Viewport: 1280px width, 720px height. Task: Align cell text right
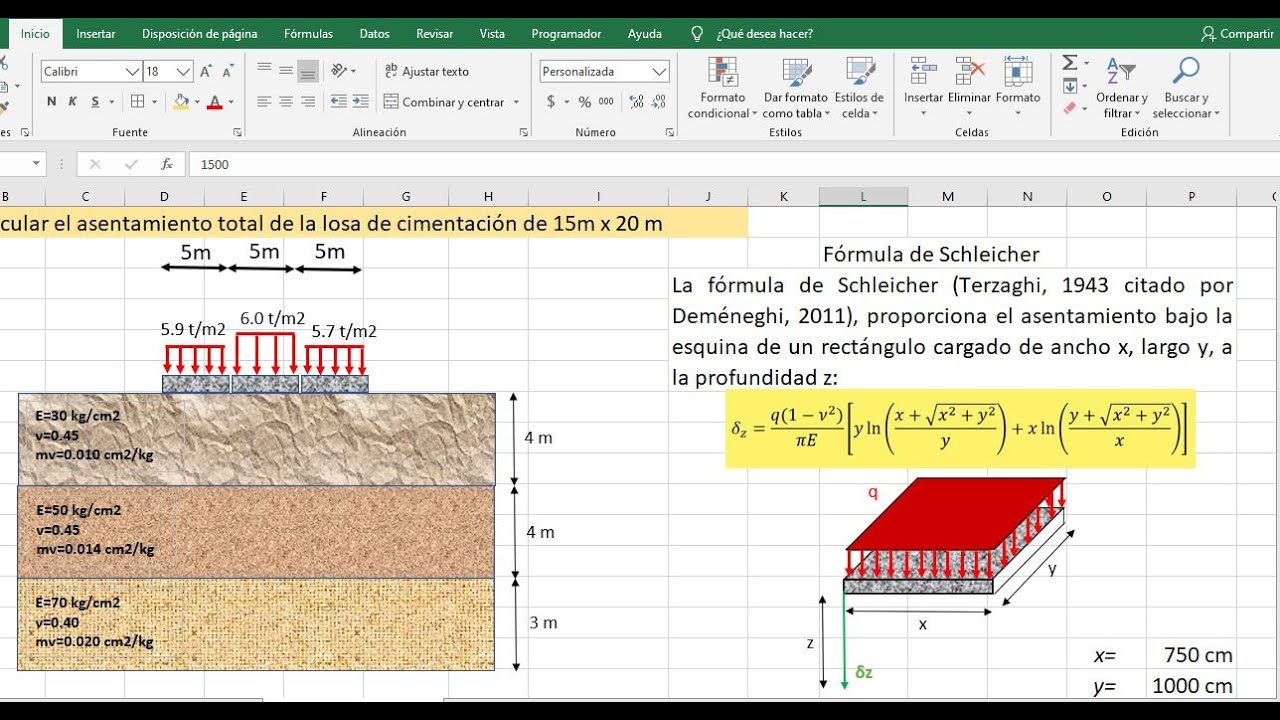point(308,102)
